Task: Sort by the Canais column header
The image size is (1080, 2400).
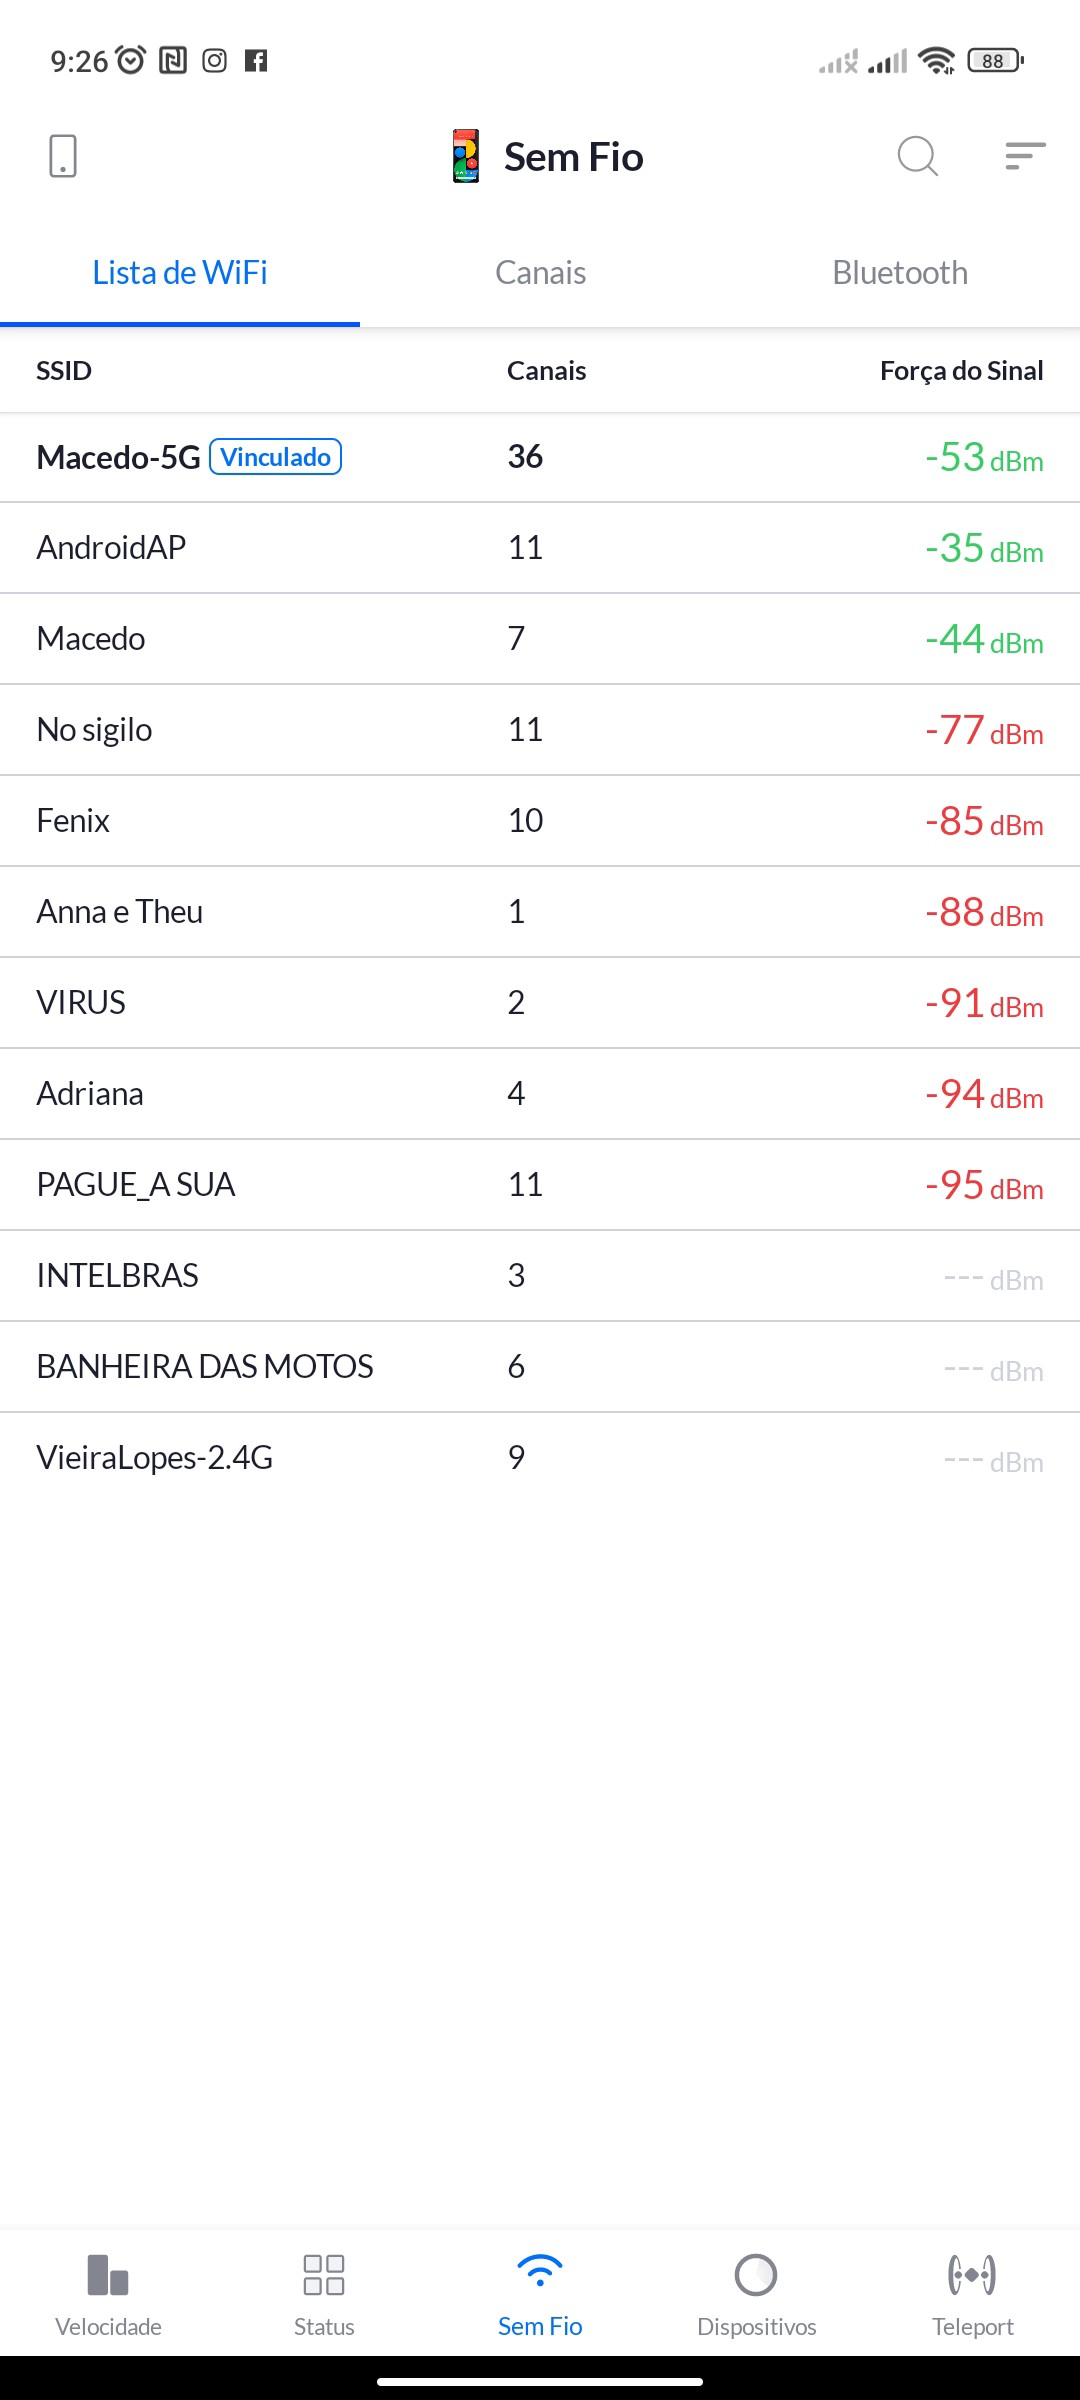Action: pos(546,371)
